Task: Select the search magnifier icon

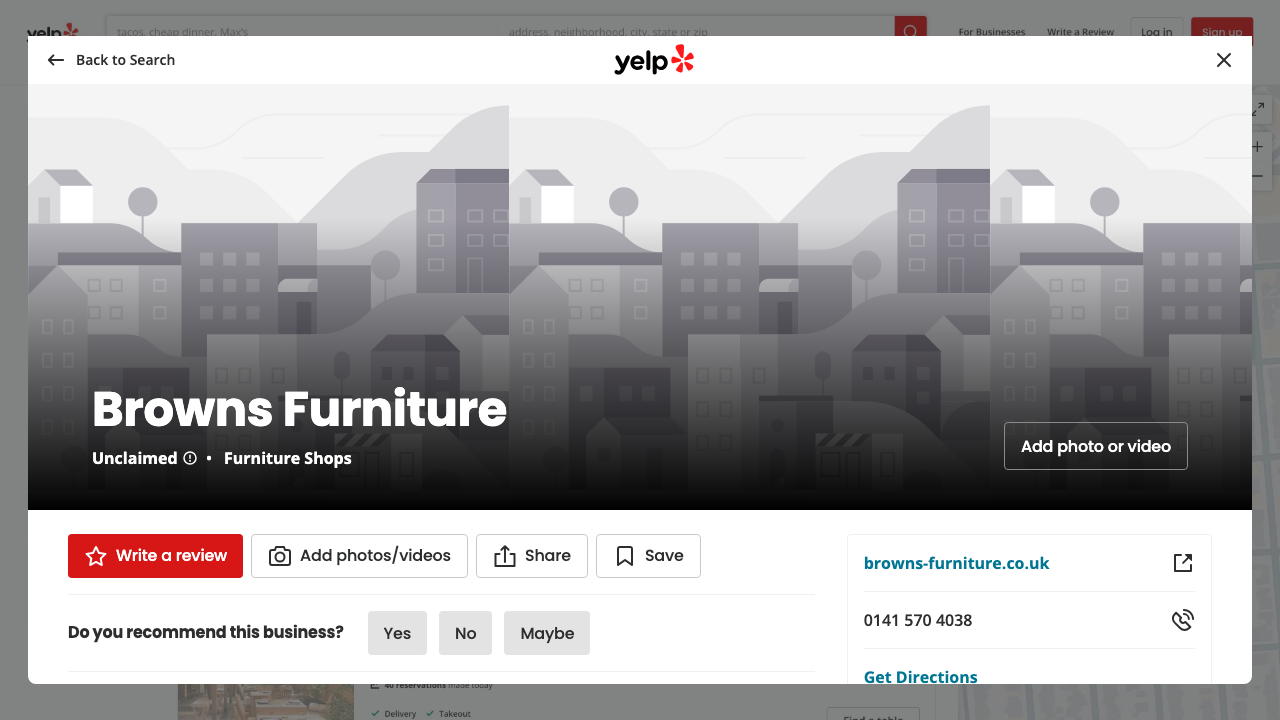Action: (909, 31)
